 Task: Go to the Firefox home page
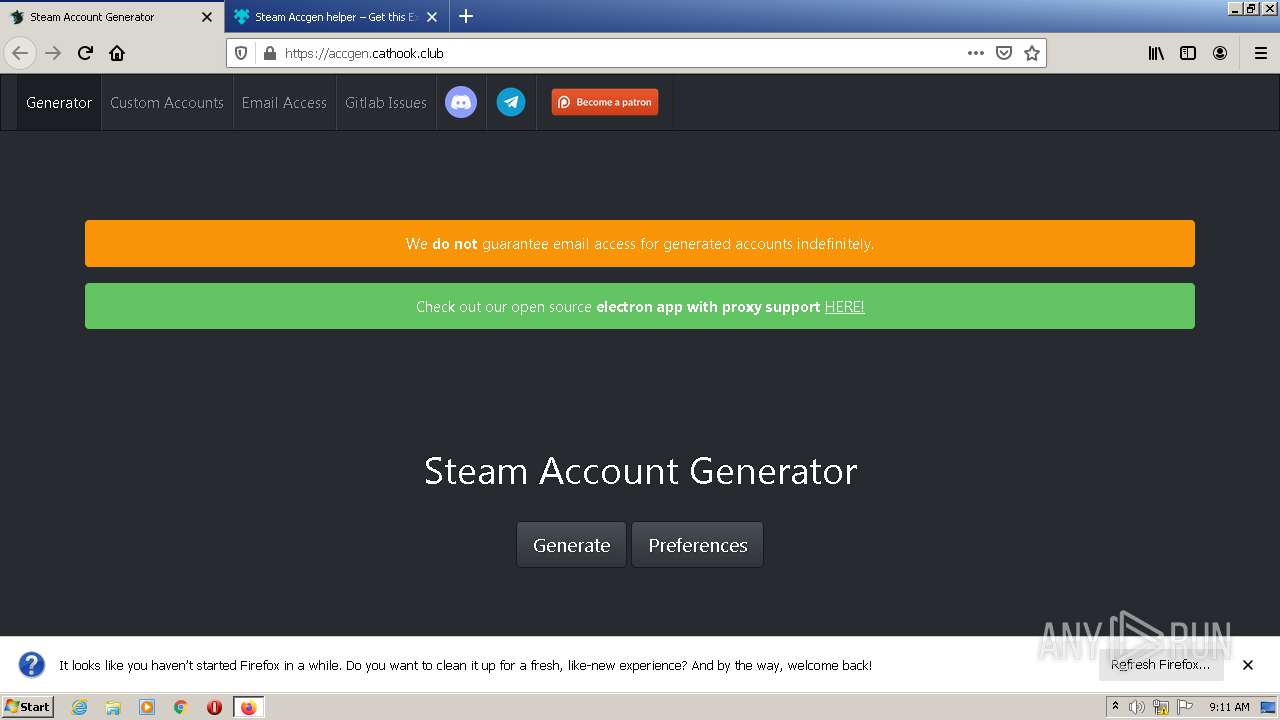point(117,53)
